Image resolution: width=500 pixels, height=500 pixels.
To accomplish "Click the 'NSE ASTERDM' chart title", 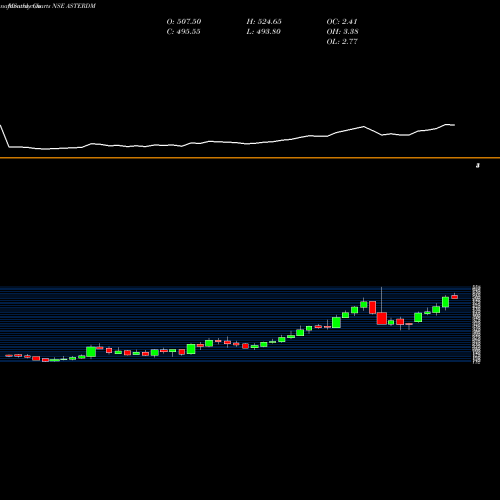I will click(74, 6).
